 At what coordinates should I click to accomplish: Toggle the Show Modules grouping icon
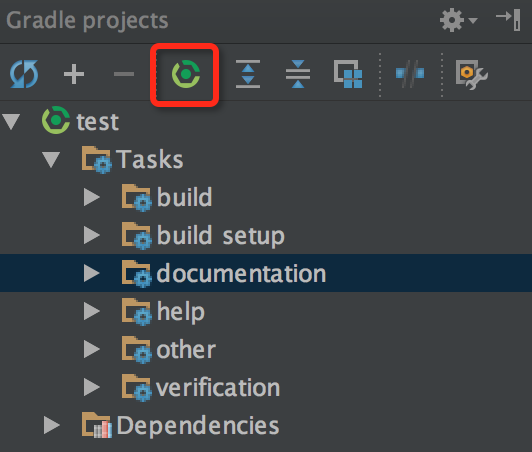click(348, 74)
